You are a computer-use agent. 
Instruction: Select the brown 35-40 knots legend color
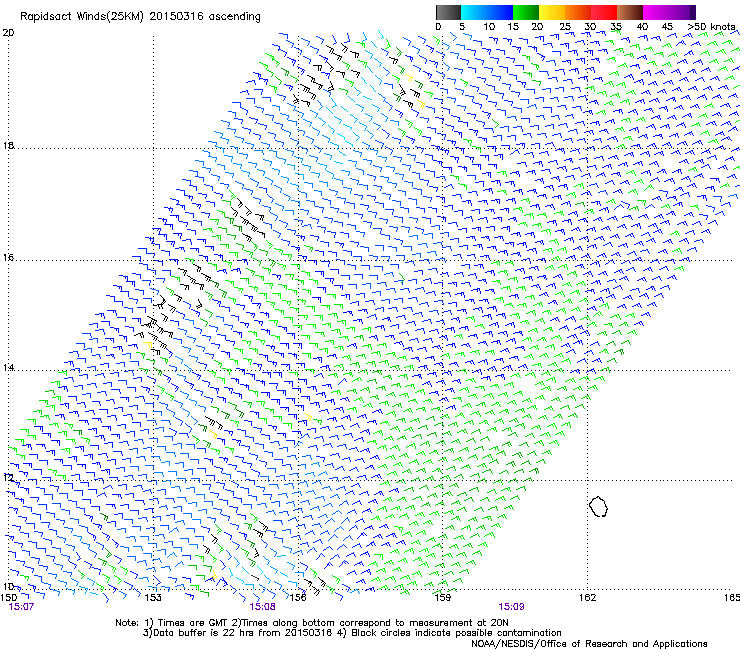click(x=630, y=12)
